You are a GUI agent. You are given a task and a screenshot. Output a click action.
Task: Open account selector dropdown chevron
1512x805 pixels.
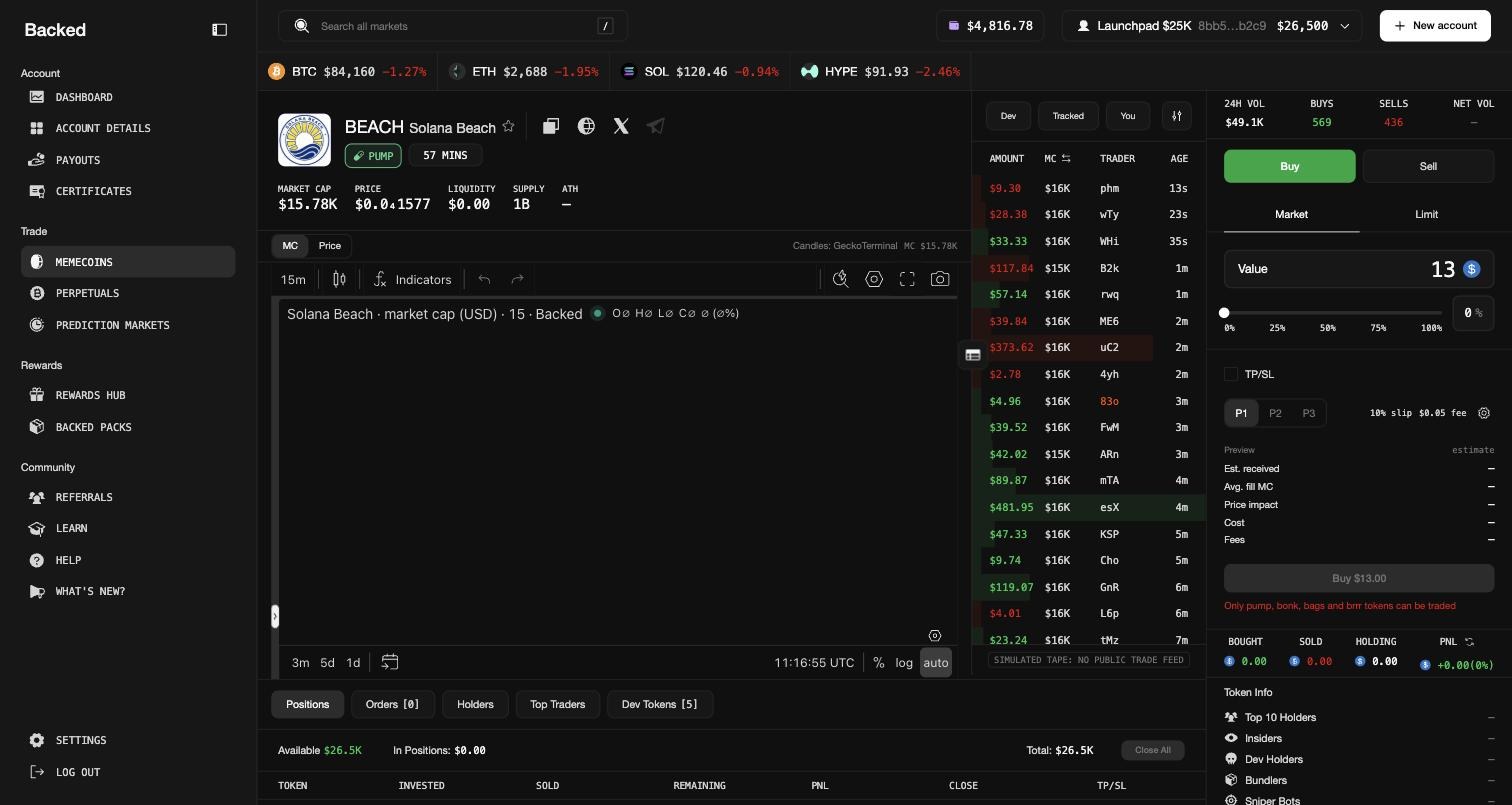[x=1345, y=26]
